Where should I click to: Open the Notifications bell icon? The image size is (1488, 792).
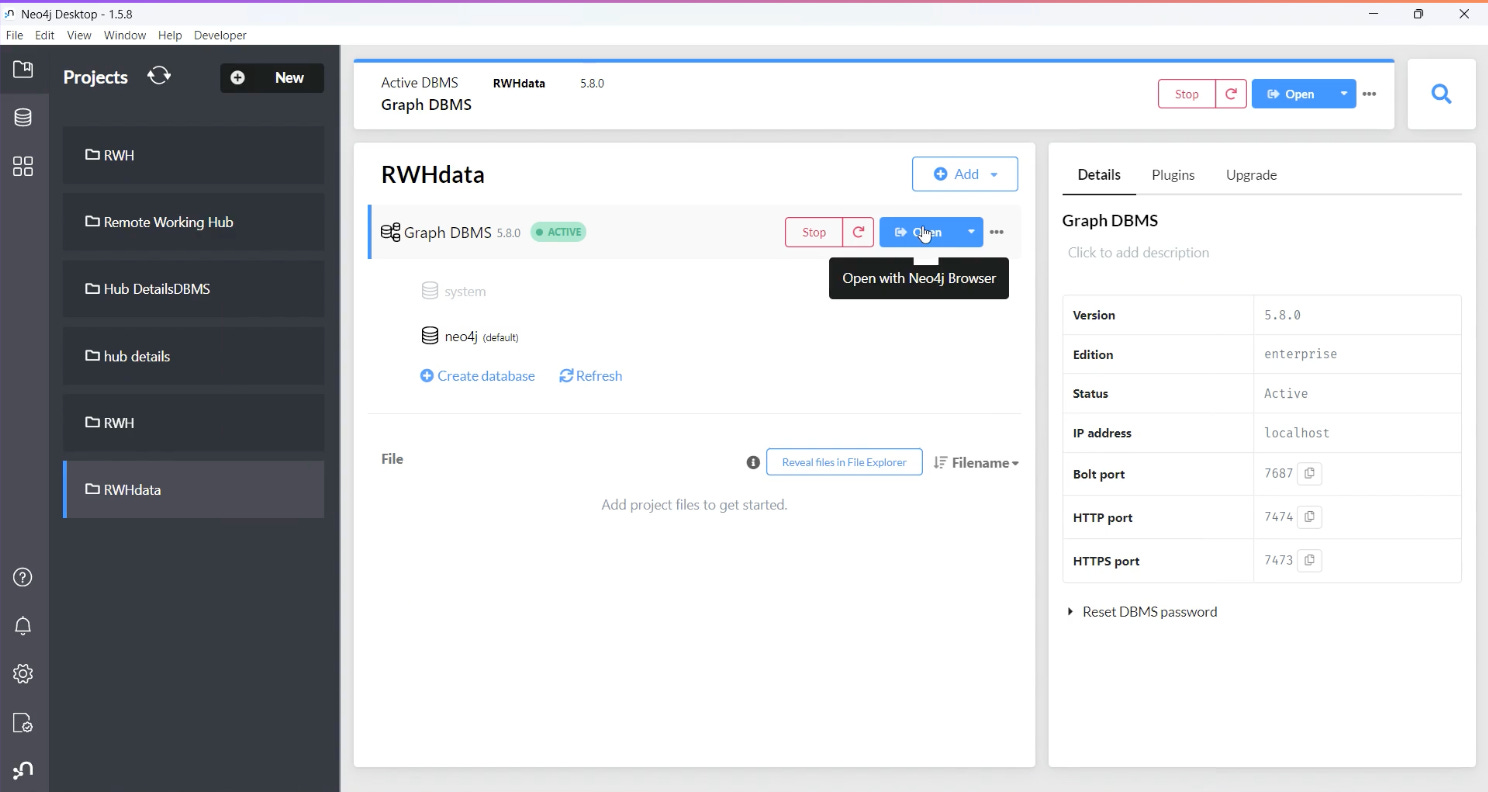coord(23,626)
